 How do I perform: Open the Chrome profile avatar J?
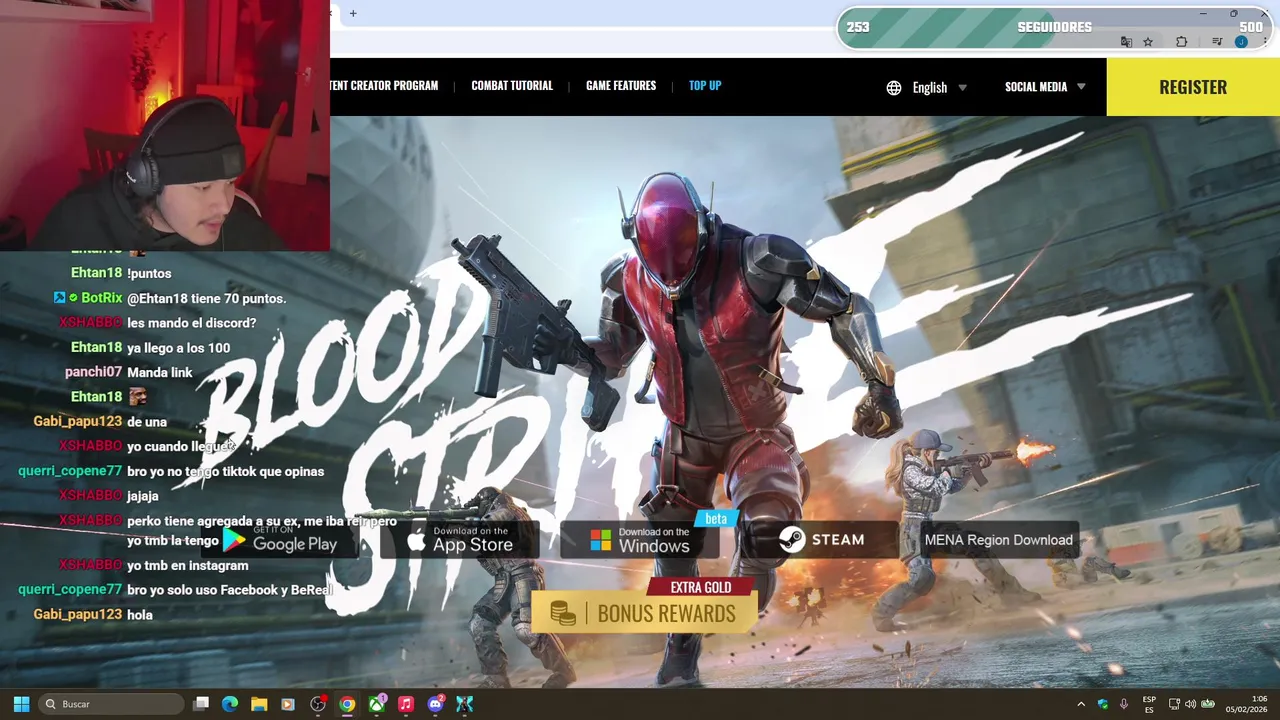coord(1241,42)
